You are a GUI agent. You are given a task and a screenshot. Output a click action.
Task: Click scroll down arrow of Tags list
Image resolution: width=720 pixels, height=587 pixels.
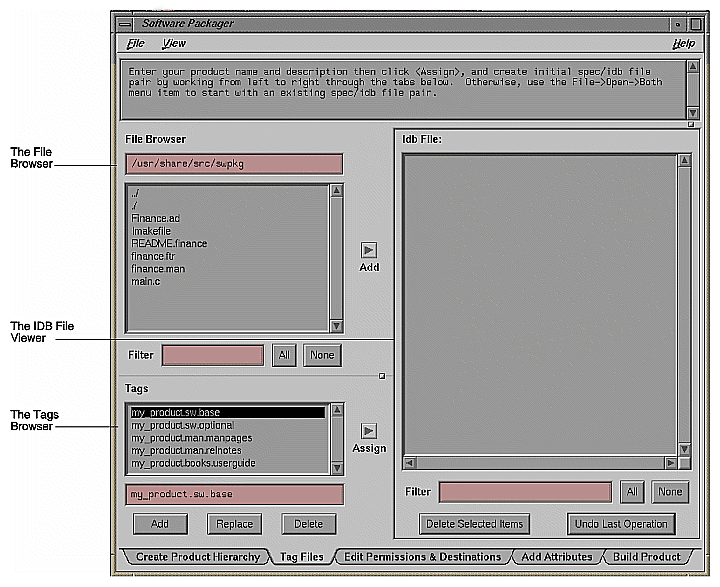337,468
